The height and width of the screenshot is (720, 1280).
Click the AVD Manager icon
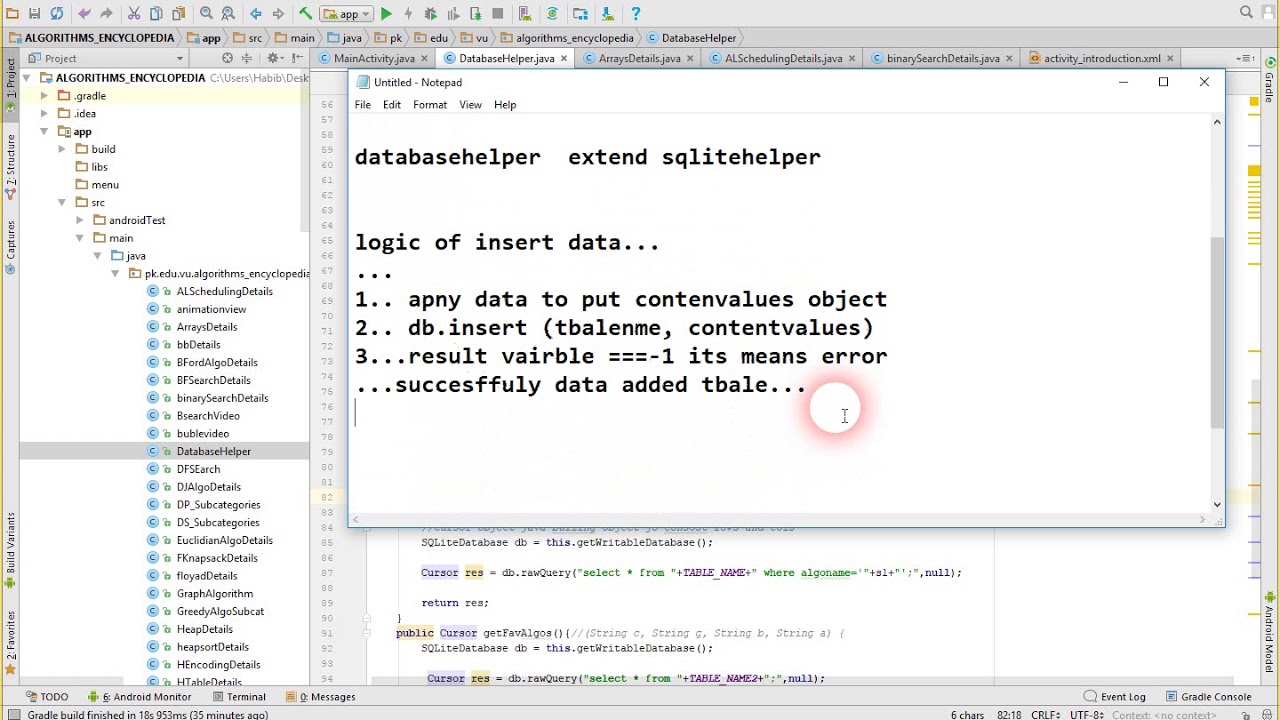(524, 14)
